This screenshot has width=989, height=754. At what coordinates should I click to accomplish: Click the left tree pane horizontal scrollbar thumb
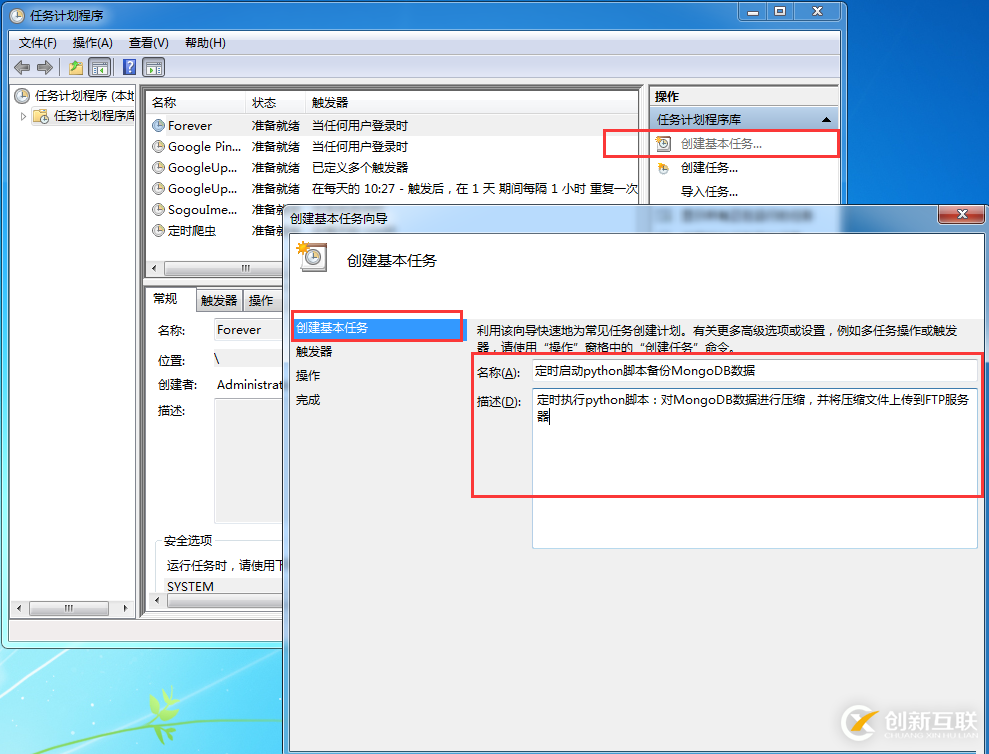(x=69, y=608)
